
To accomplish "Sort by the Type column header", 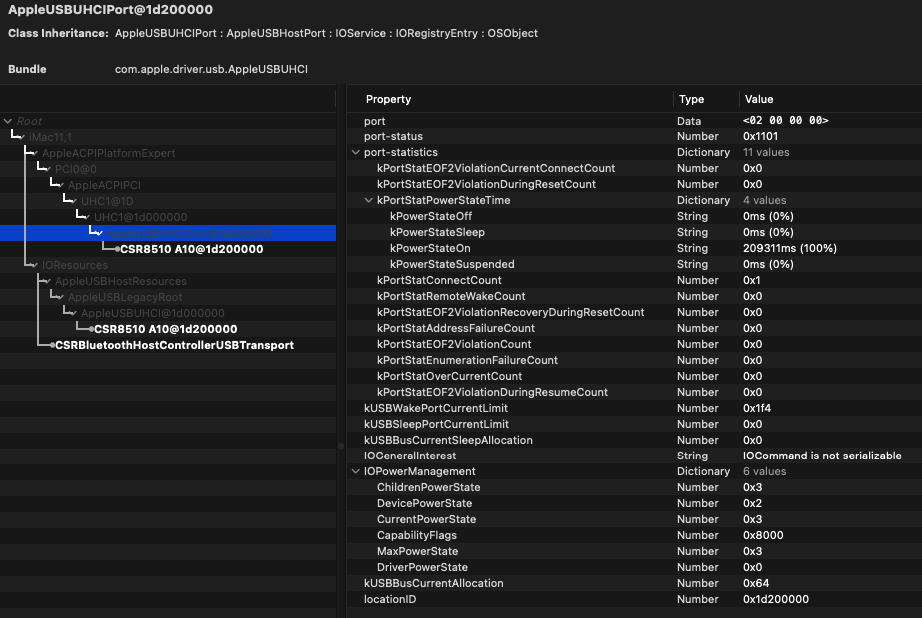I will 692,99.
